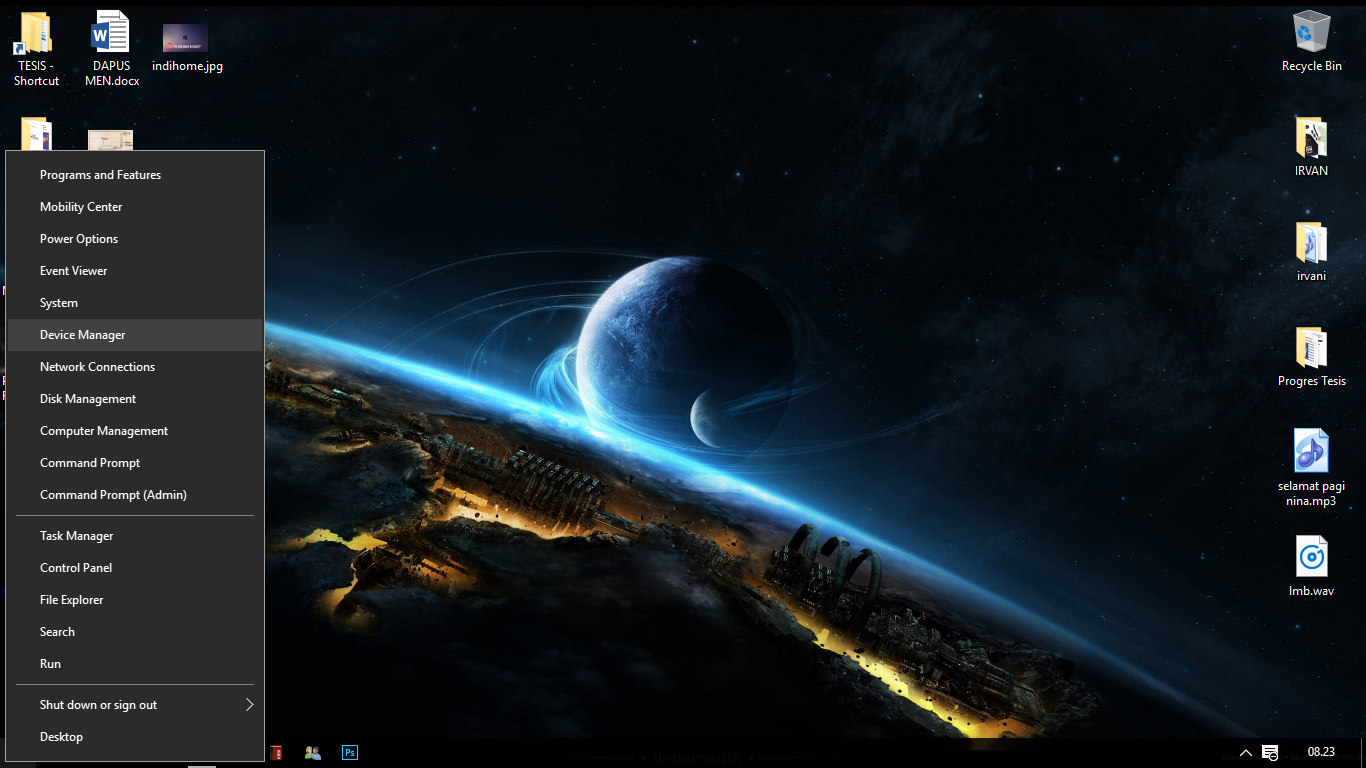Open Task Manager
Image resolution: width=1366 pixels, height=768 pixels.
pos(135,536)
